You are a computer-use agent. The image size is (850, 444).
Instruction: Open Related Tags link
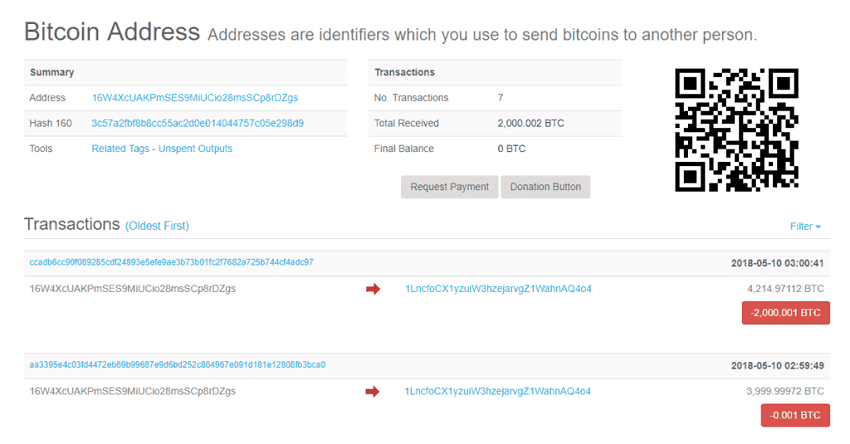pyautogui.click(x=121, y=149)
